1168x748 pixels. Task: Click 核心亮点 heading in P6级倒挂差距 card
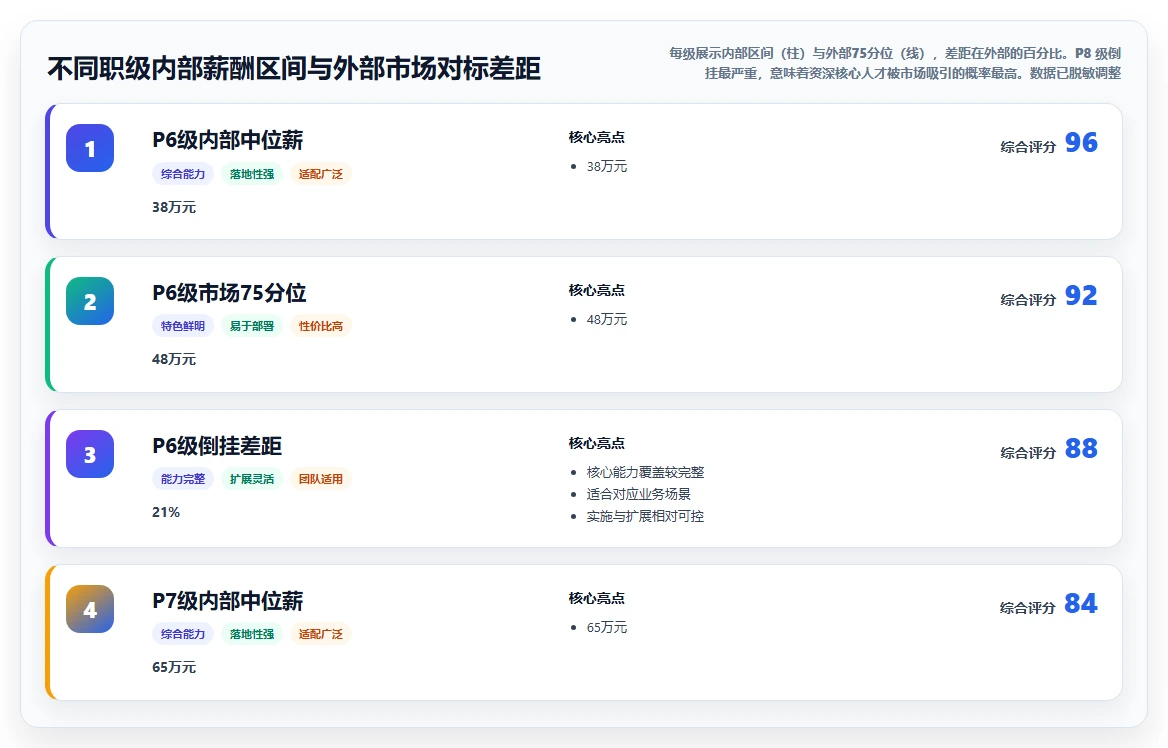(x=597, y=443)
